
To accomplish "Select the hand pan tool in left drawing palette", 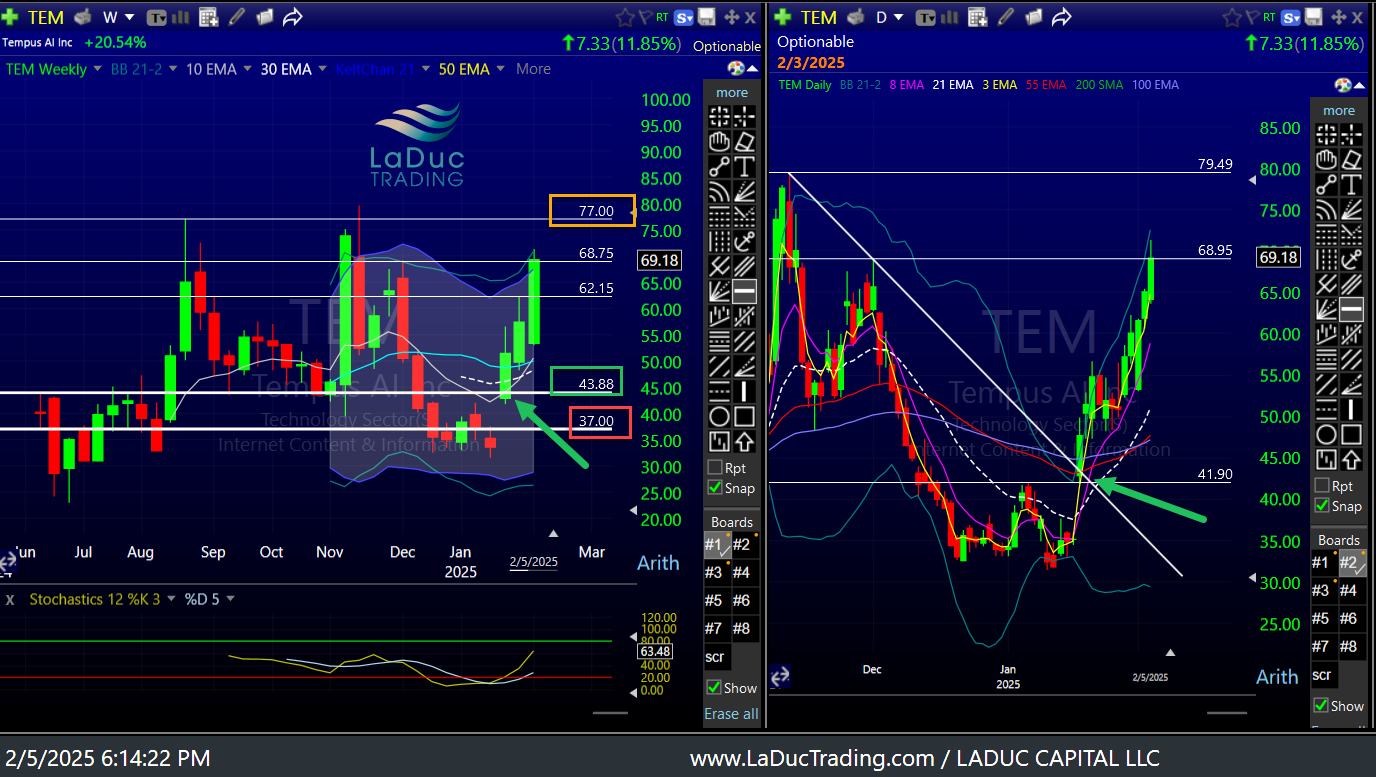I will click(719, 141).
